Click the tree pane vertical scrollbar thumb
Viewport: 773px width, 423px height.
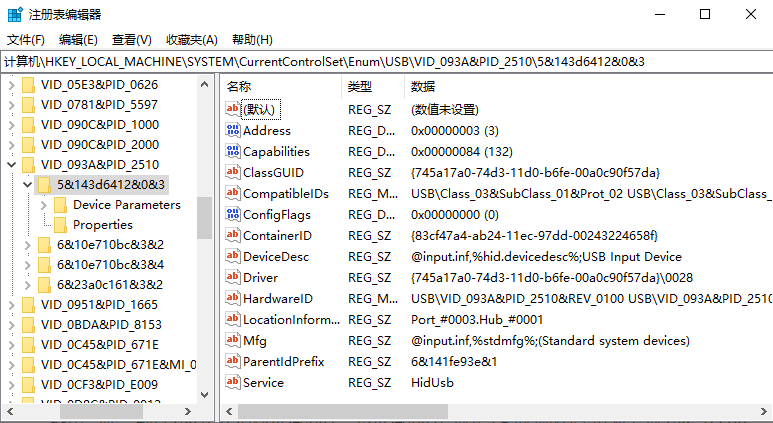[x=204, y=217]
